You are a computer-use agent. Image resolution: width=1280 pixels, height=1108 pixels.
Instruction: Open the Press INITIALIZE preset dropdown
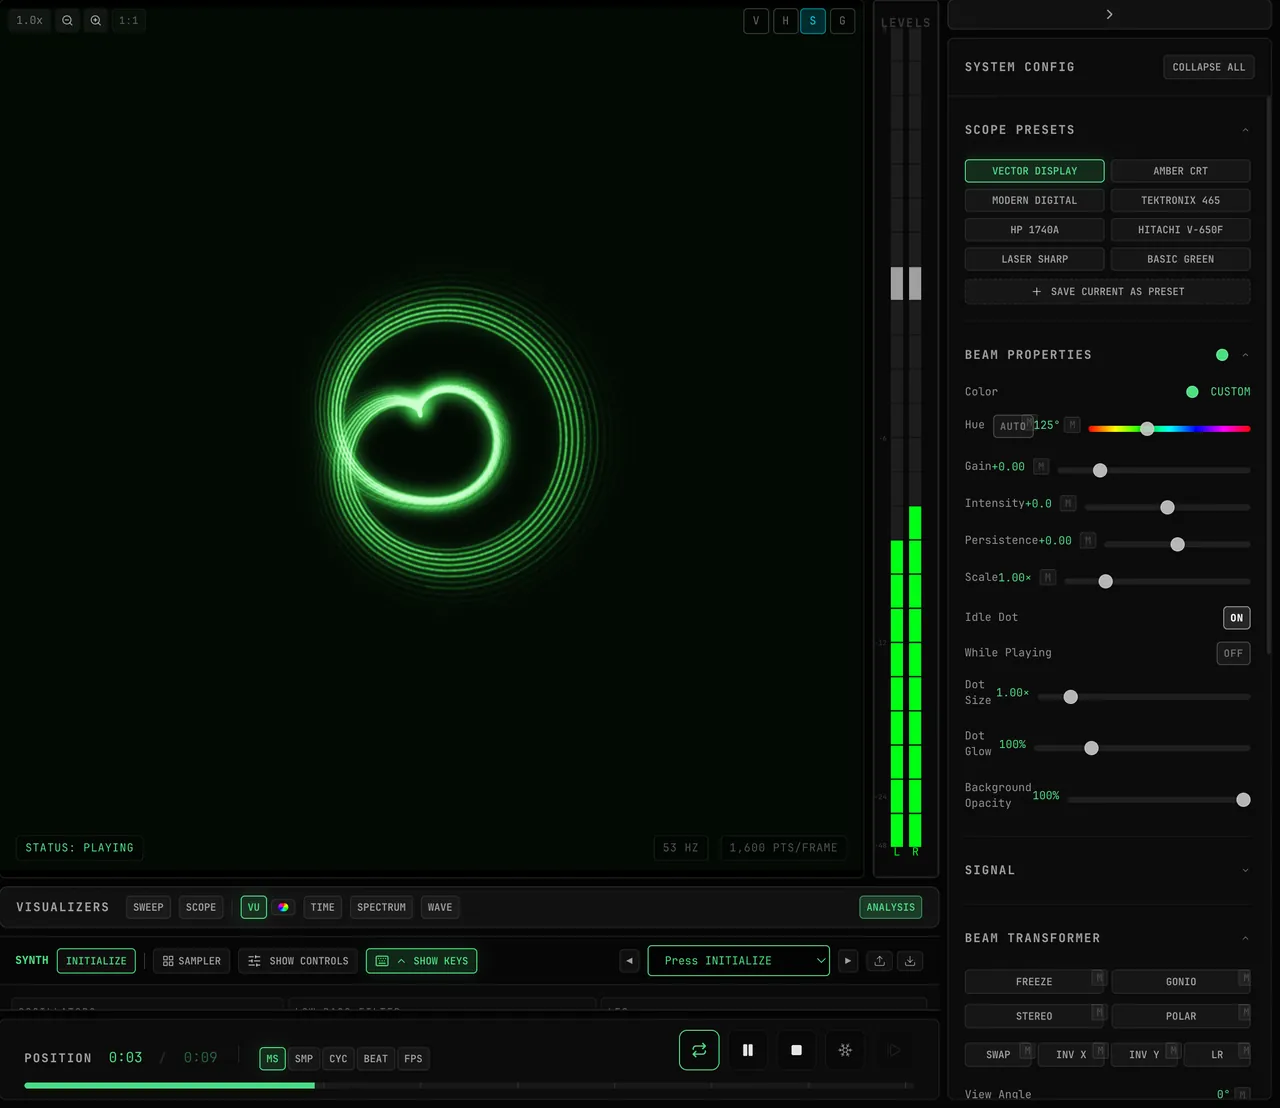coord(739,961)
